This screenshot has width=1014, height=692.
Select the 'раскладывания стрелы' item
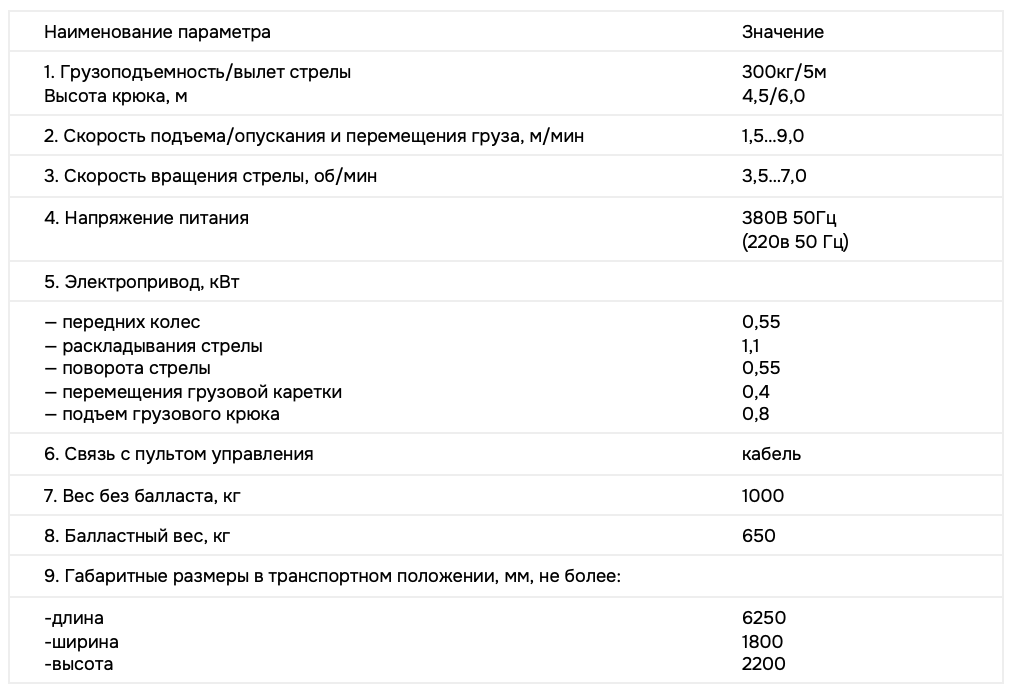(162, 346)
